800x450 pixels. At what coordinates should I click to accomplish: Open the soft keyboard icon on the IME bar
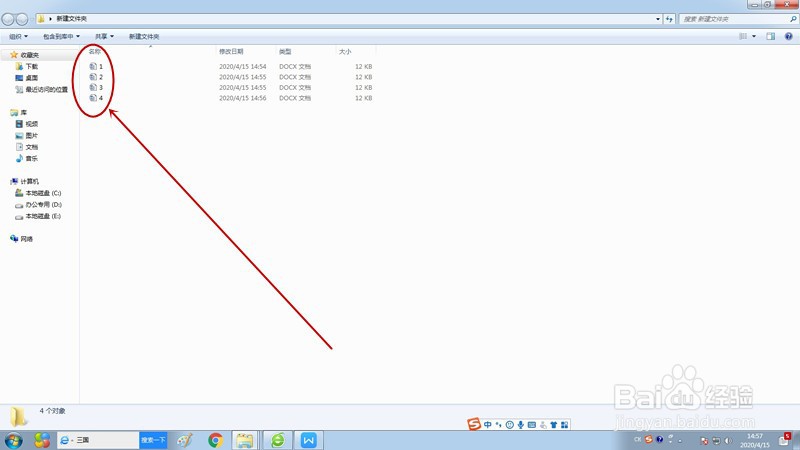(x=532, y=424)
